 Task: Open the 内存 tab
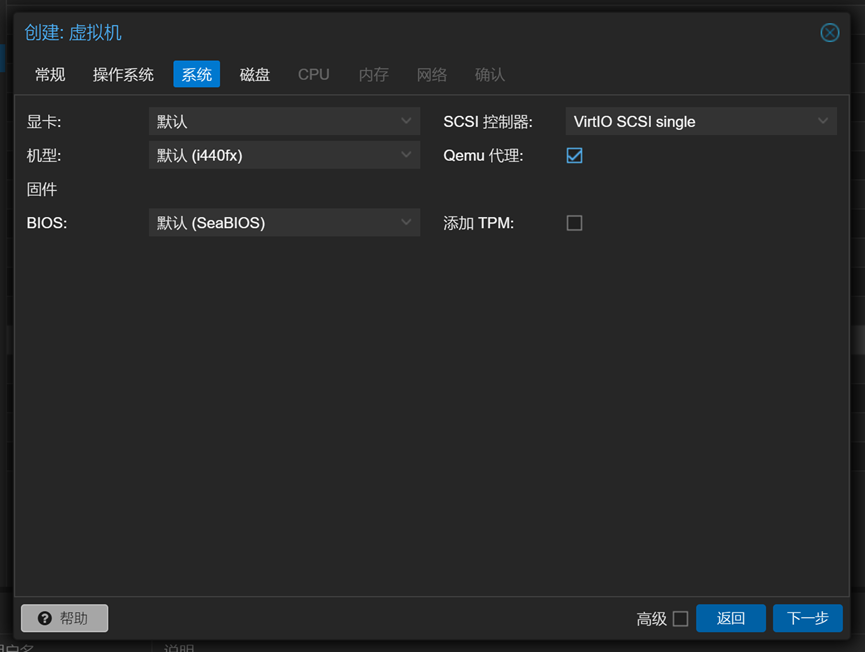pyautogui.click(x=373, y=74)
